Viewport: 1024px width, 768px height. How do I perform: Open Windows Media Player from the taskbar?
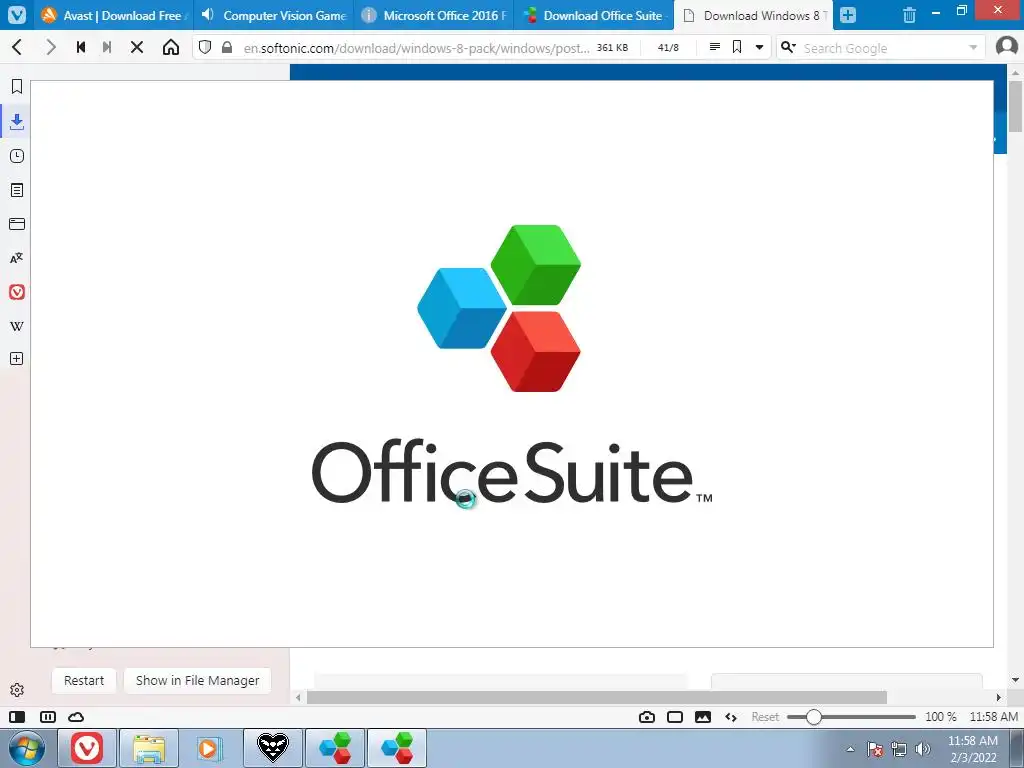click(x=210, y=748)
